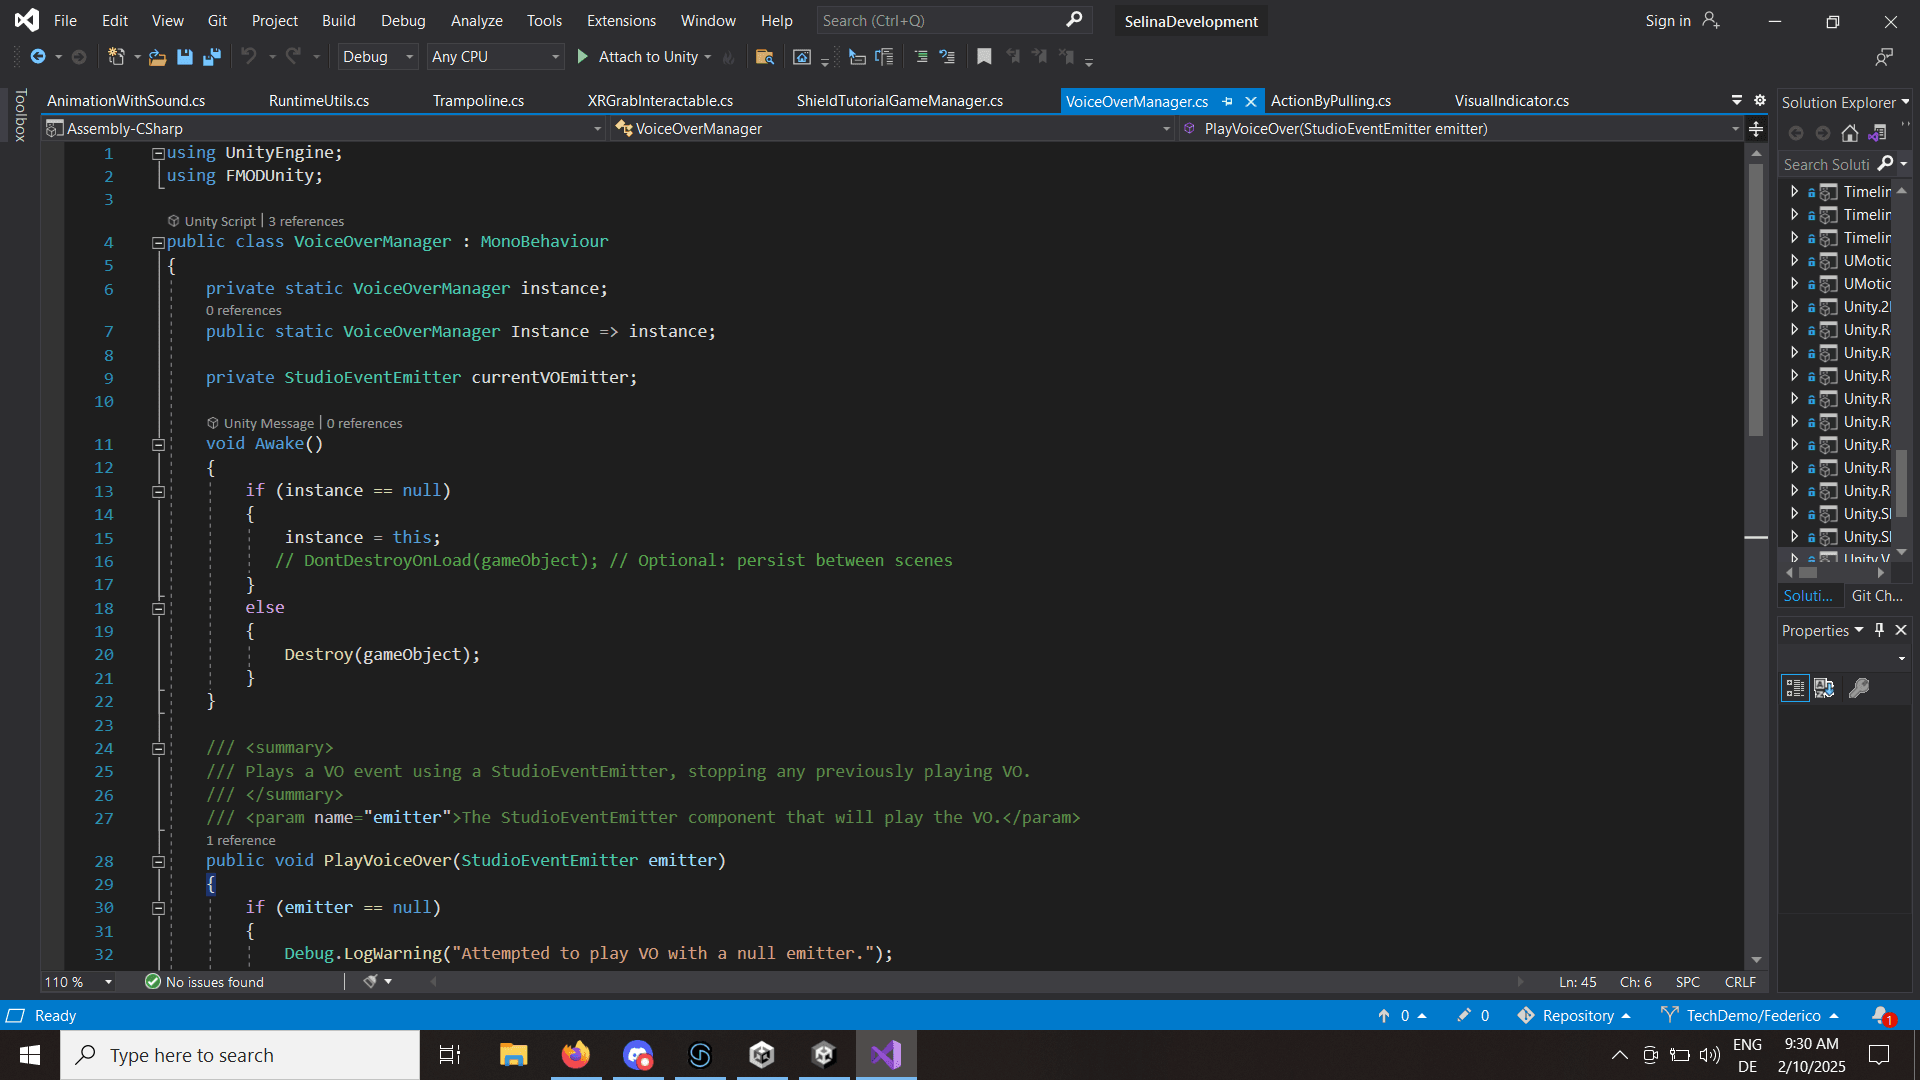Open the Any CPU platform dropdown
This screenshot has width=1920, height=1080.
[x=495, y=57]
